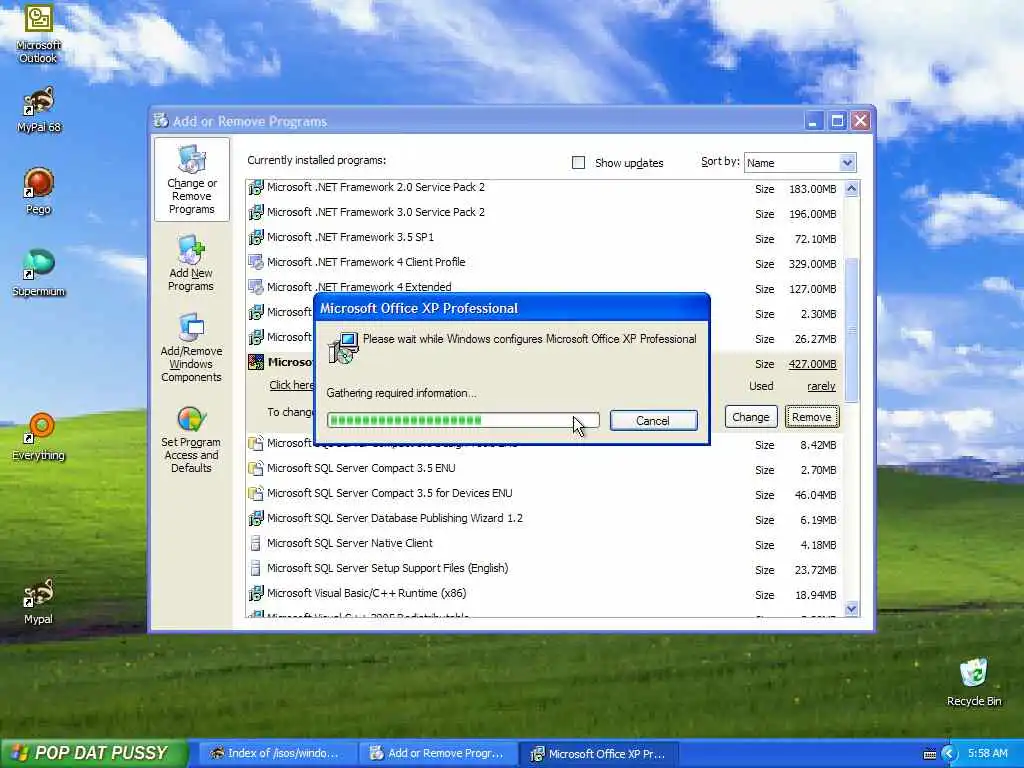
Task: Click installer icon in Office XP dialog
Action: 343,347
